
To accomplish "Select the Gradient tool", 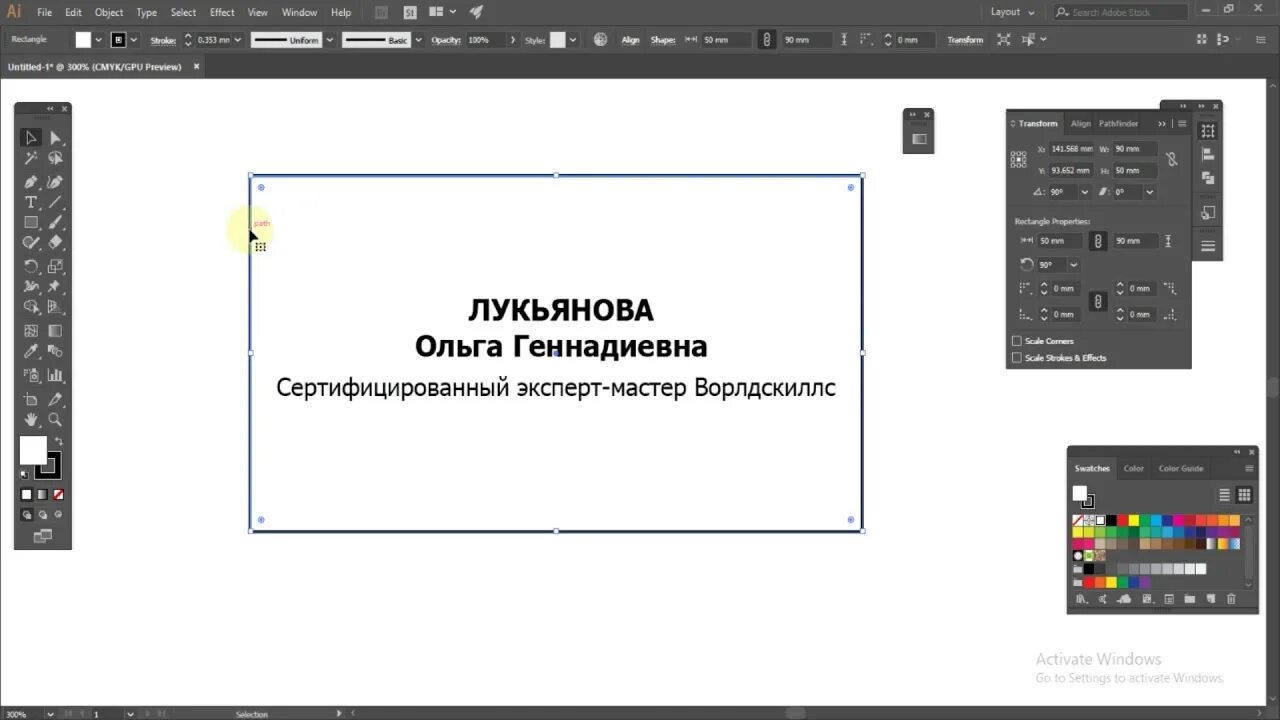I will click(x=55, y=331).
